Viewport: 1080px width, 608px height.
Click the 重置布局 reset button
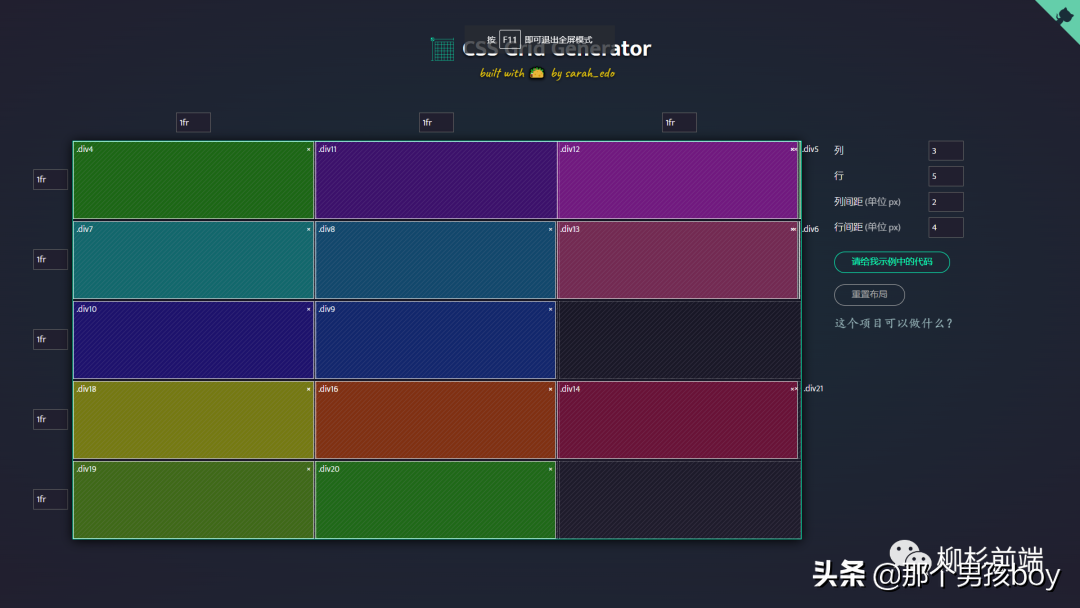pyautogui.click(x=869, y=295)
